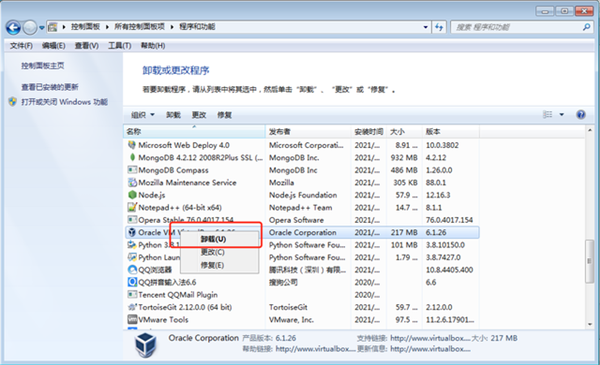Click the Forward navigation arrow button

[x=30, y=28]
